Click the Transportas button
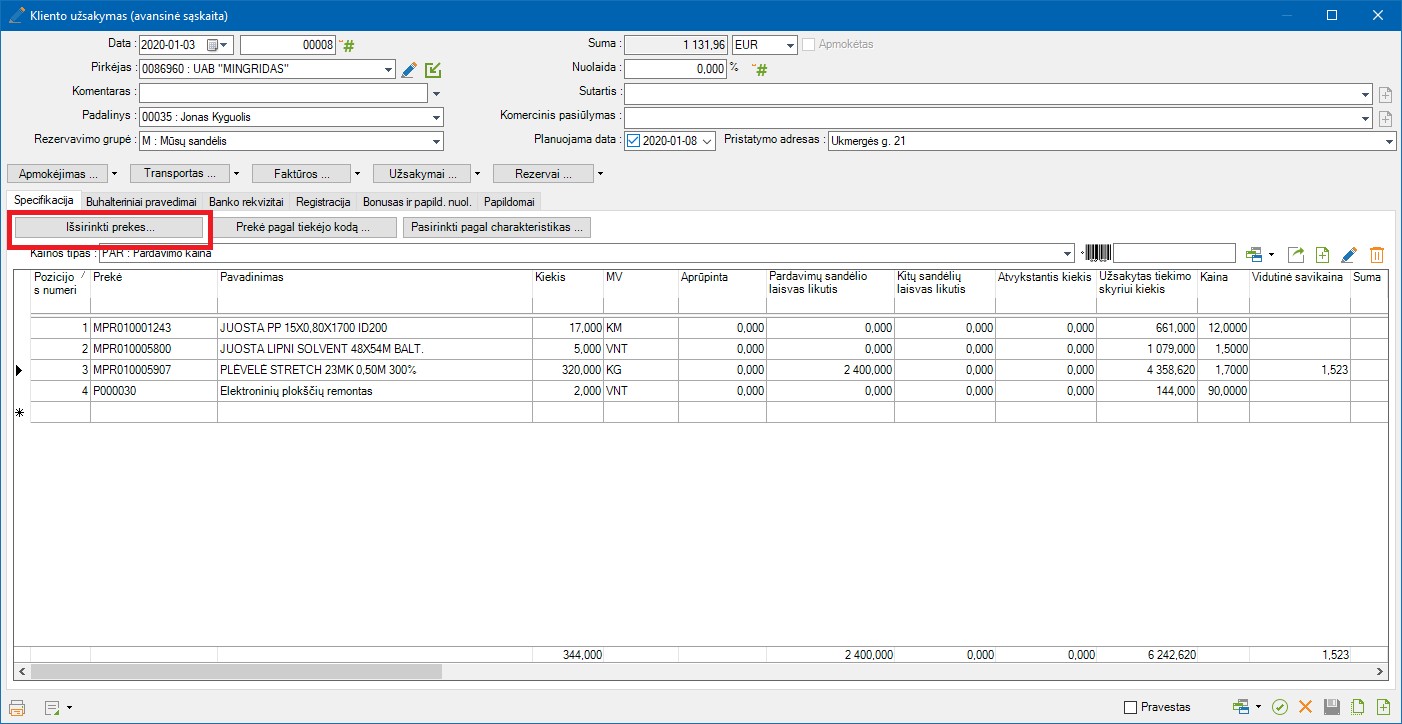1402x724 pixels. coord(179,174)
